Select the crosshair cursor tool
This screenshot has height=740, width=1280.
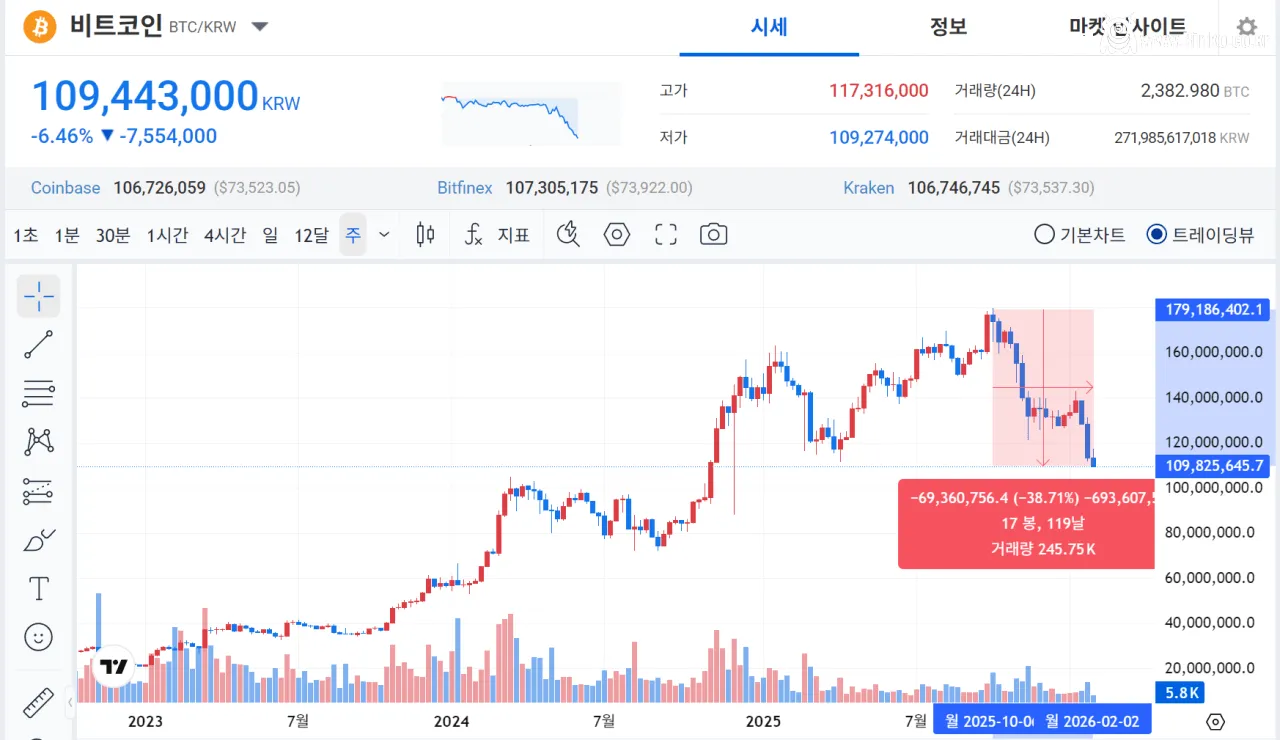pos(38,296)
